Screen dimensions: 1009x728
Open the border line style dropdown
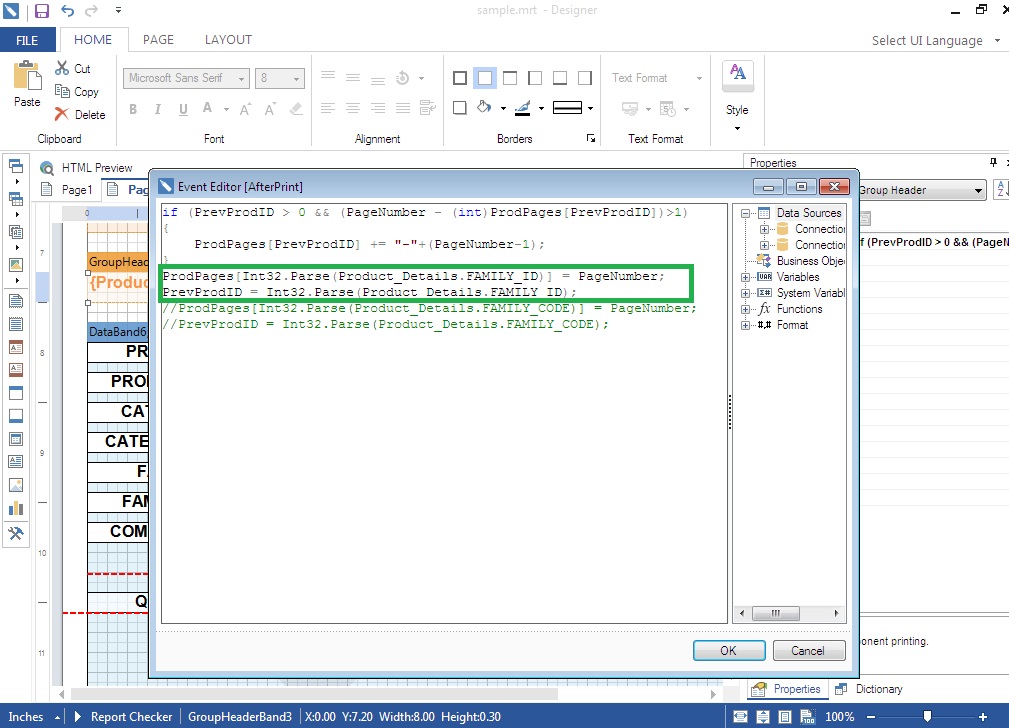pyautogui.click(x=590, y=108)
